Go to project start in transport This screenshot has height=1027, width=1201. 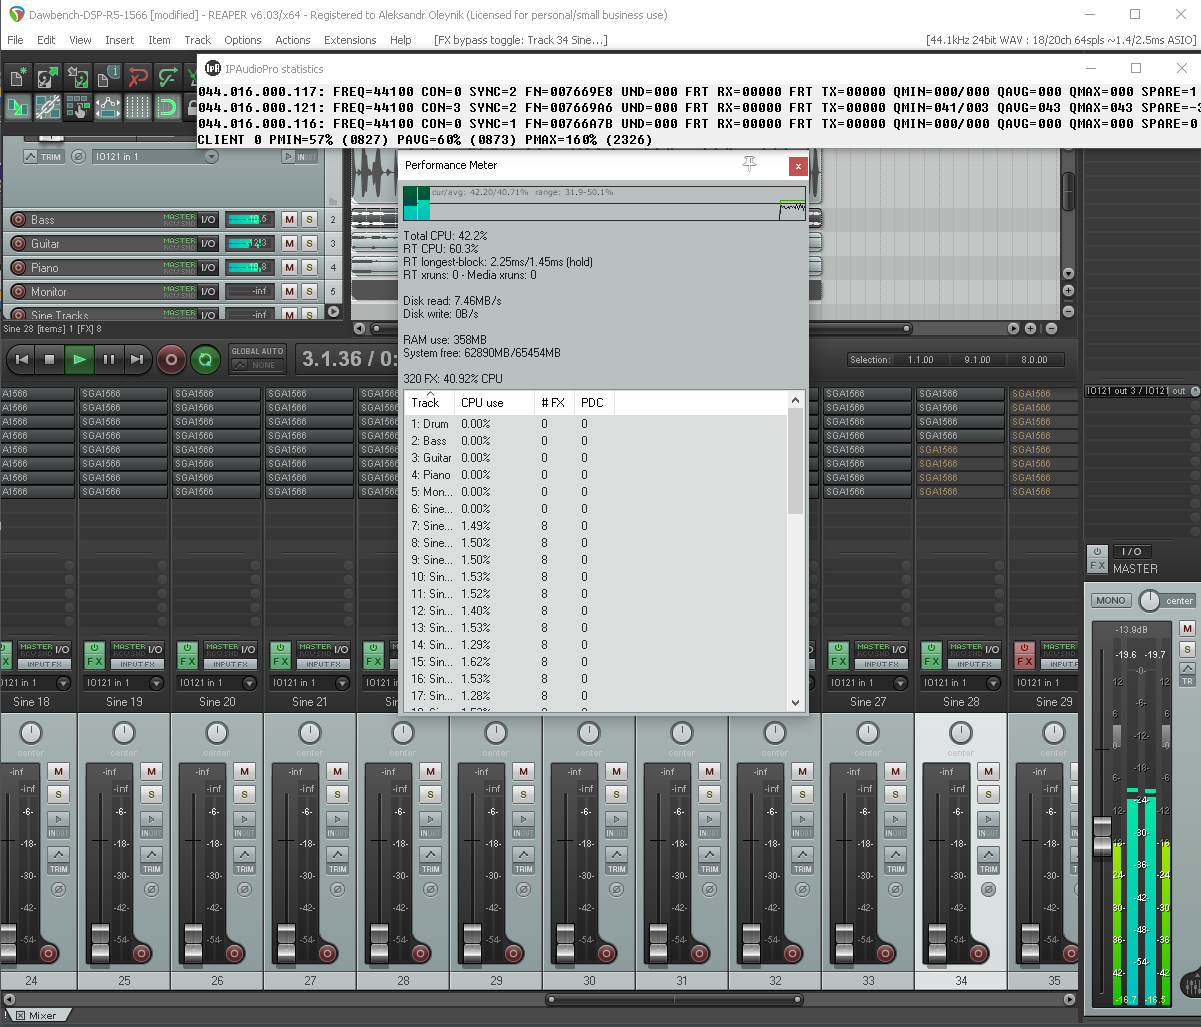pos(21,359)
